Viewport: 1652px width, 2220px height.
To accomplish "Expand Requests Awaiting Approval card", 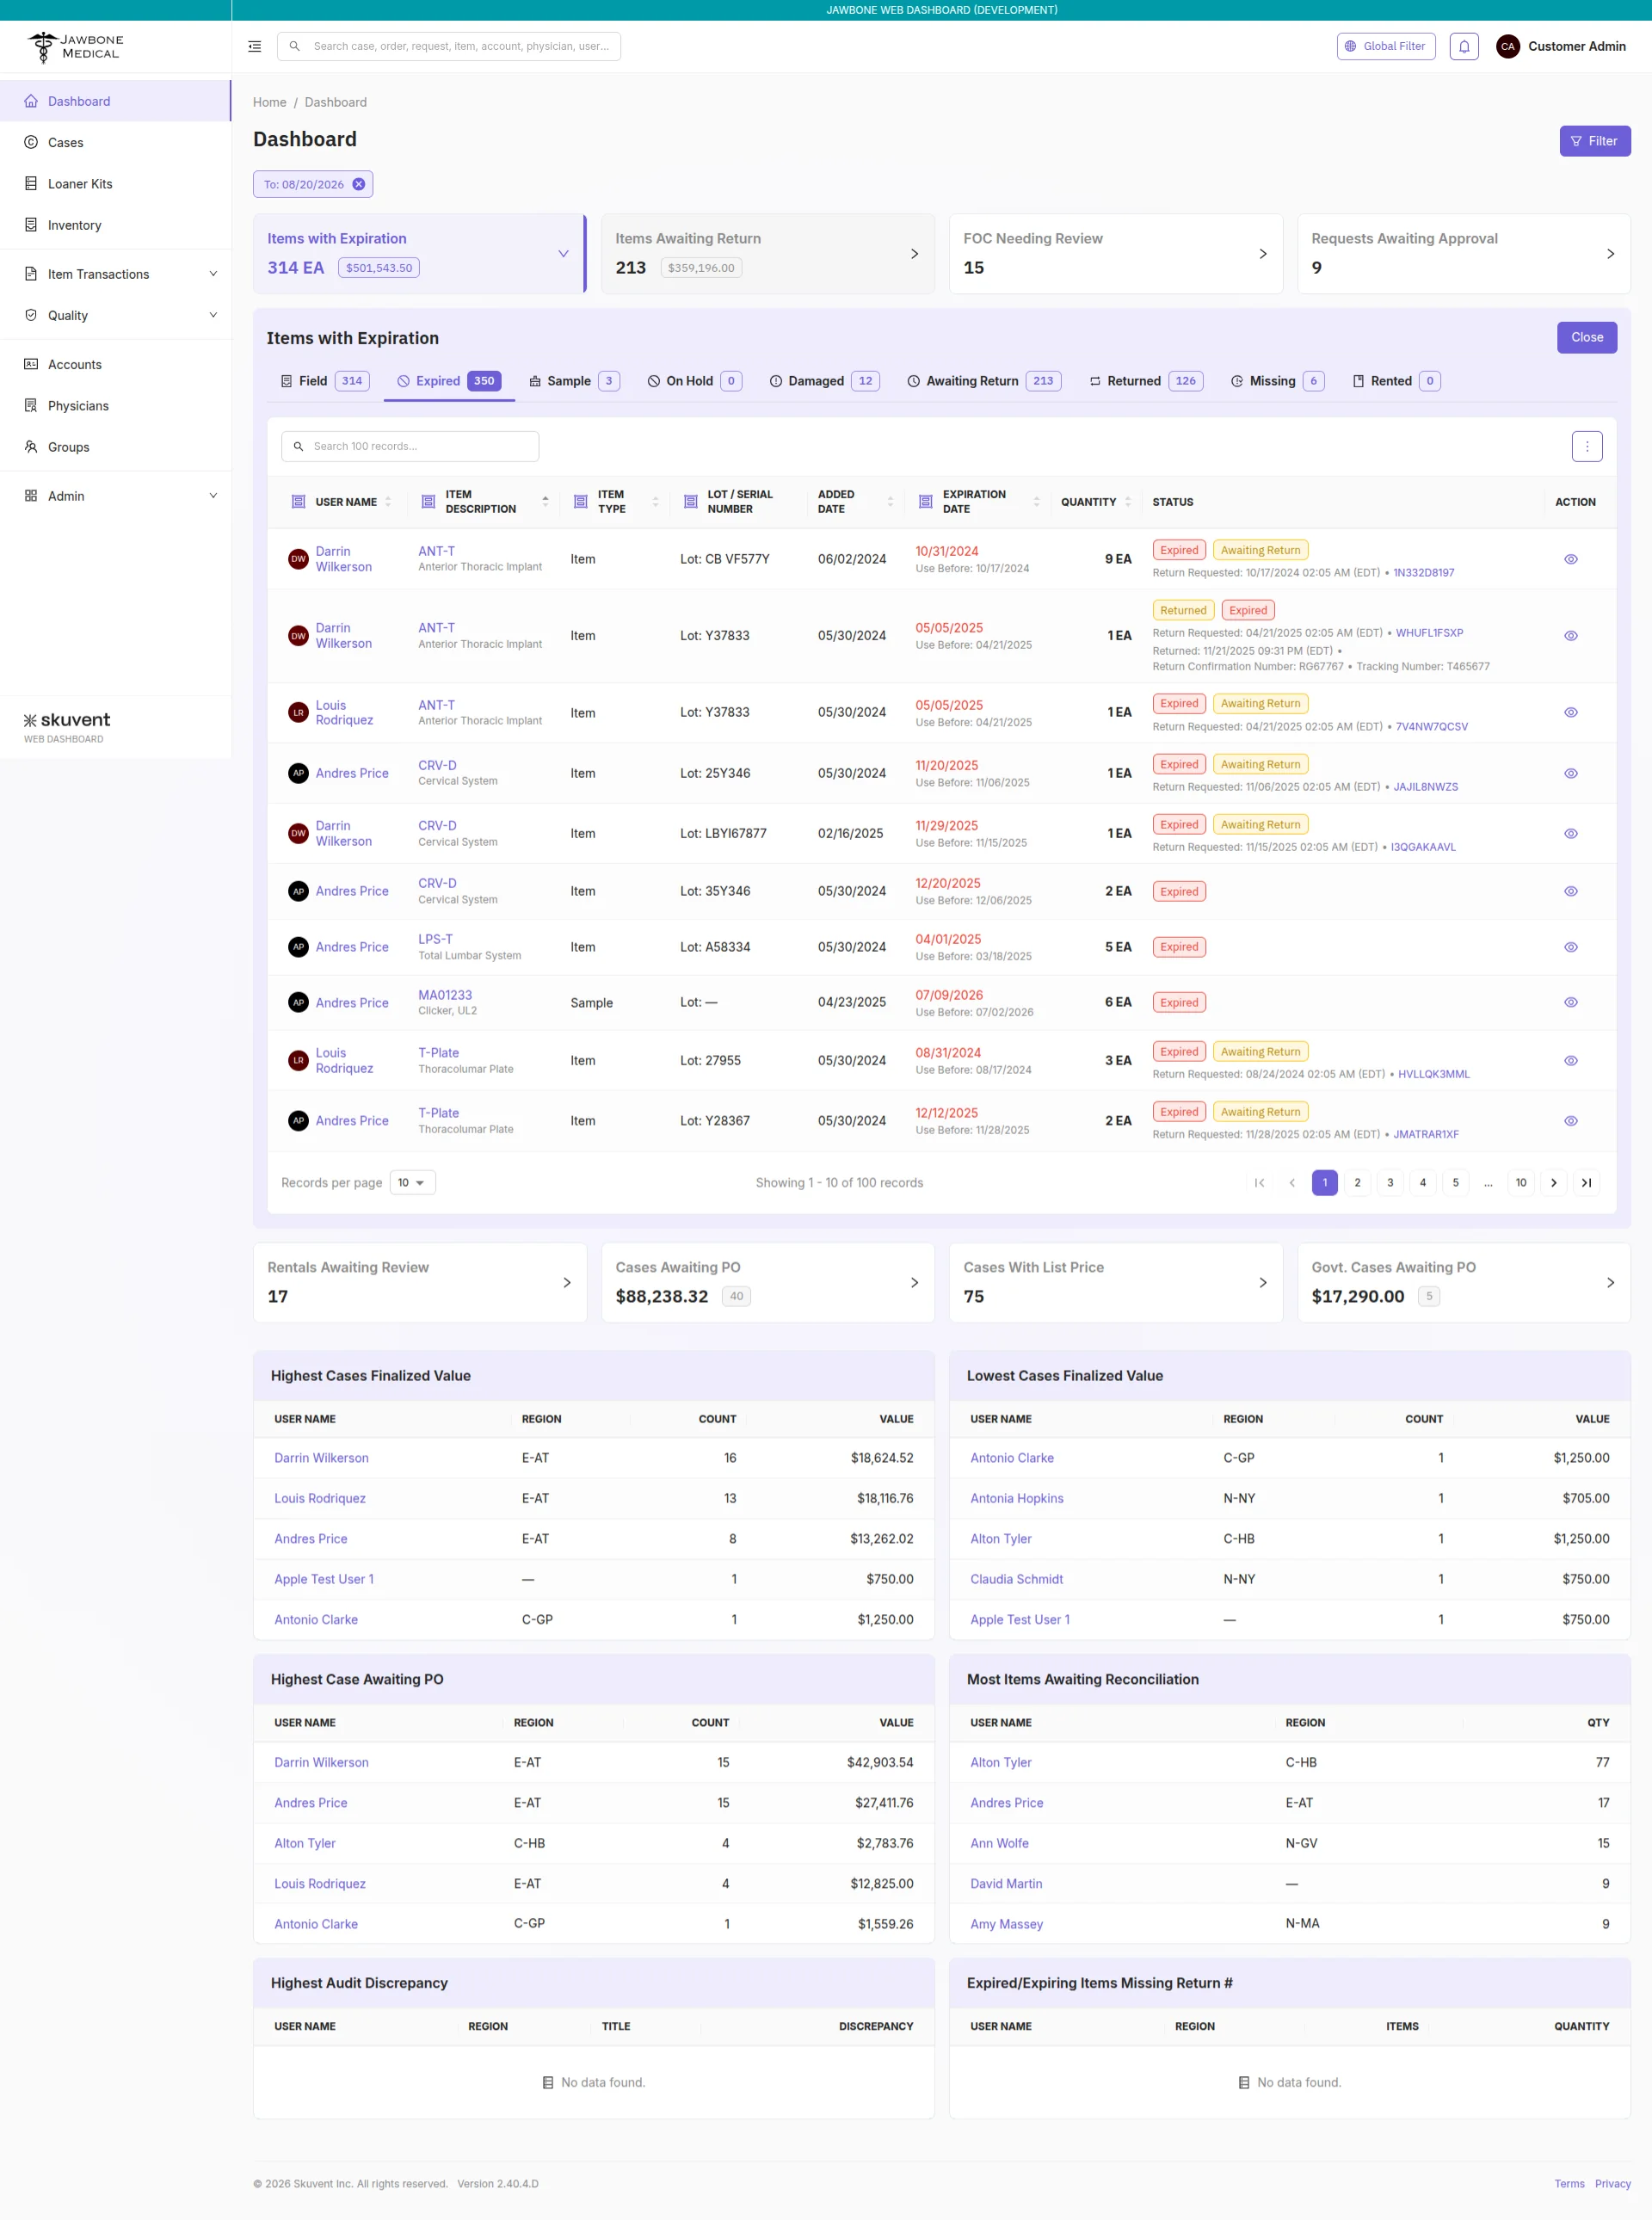I will click(x=1610, y=254).
